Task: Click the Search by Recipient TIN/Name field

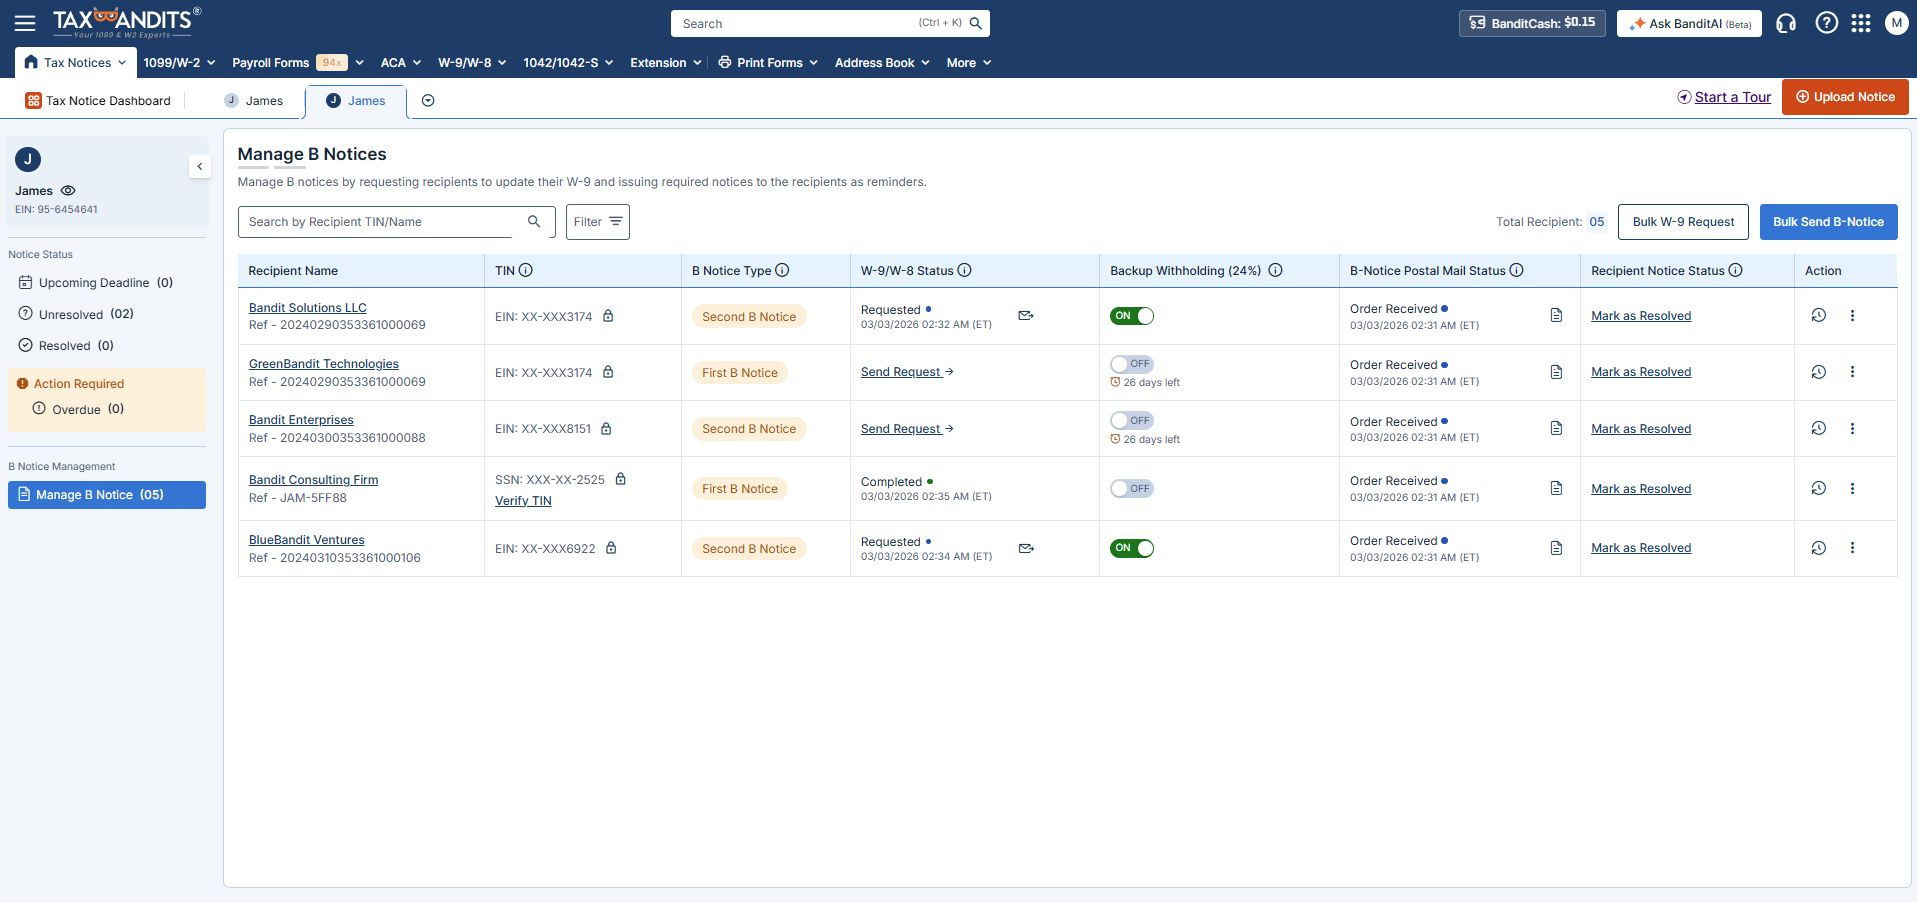Action: coord(380,222)
